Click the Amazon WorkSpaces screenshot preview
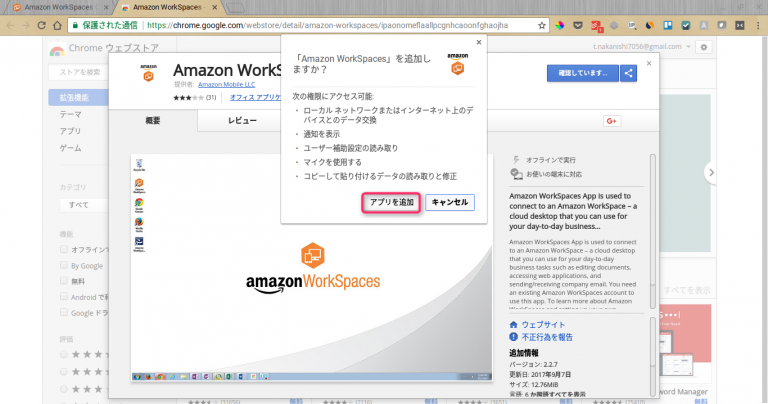This screenshot has height=404, width=768. coord(312,267)
